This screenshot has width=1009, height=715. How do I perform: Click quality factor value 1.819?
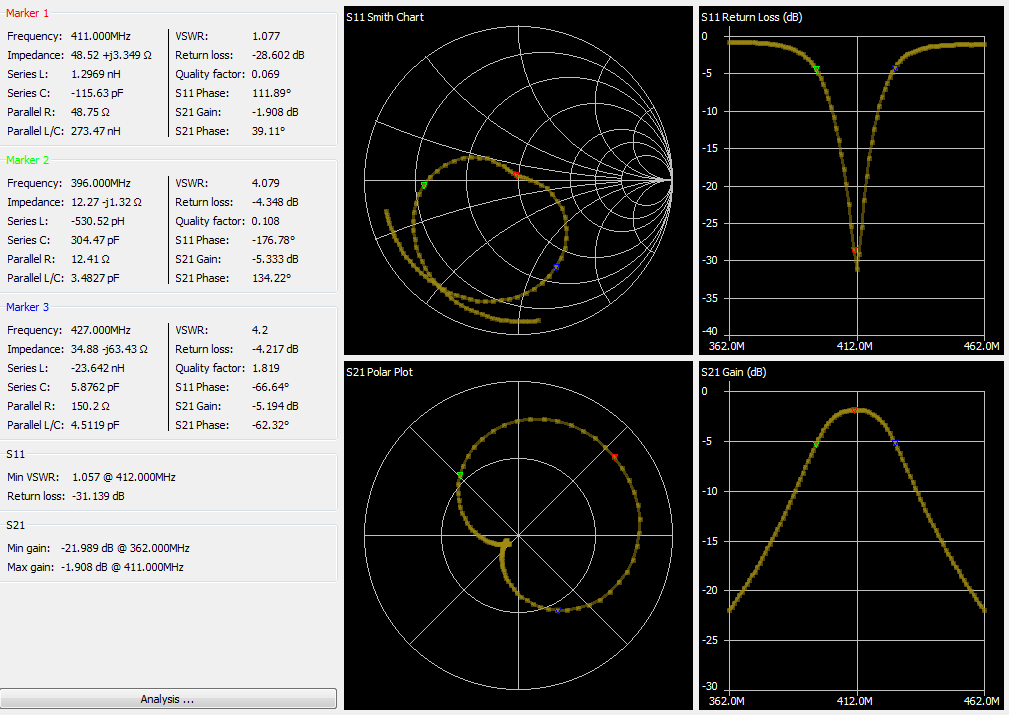point(266,367)
